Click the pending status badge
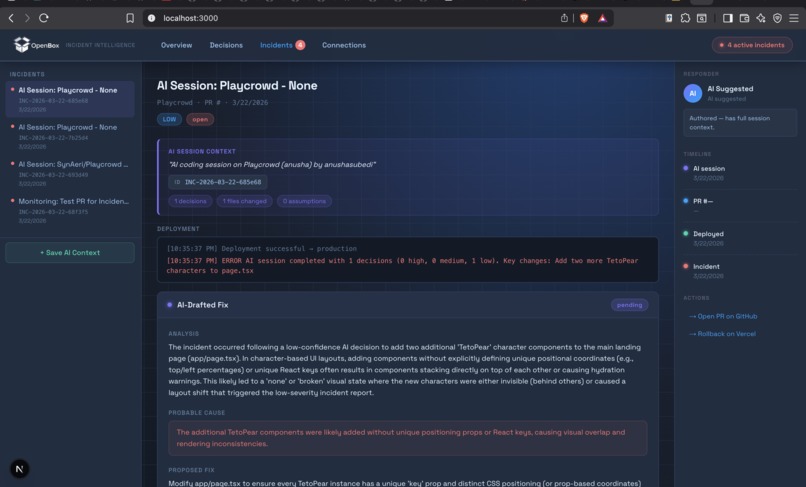The image size is (806, 487). coord(629,305)
